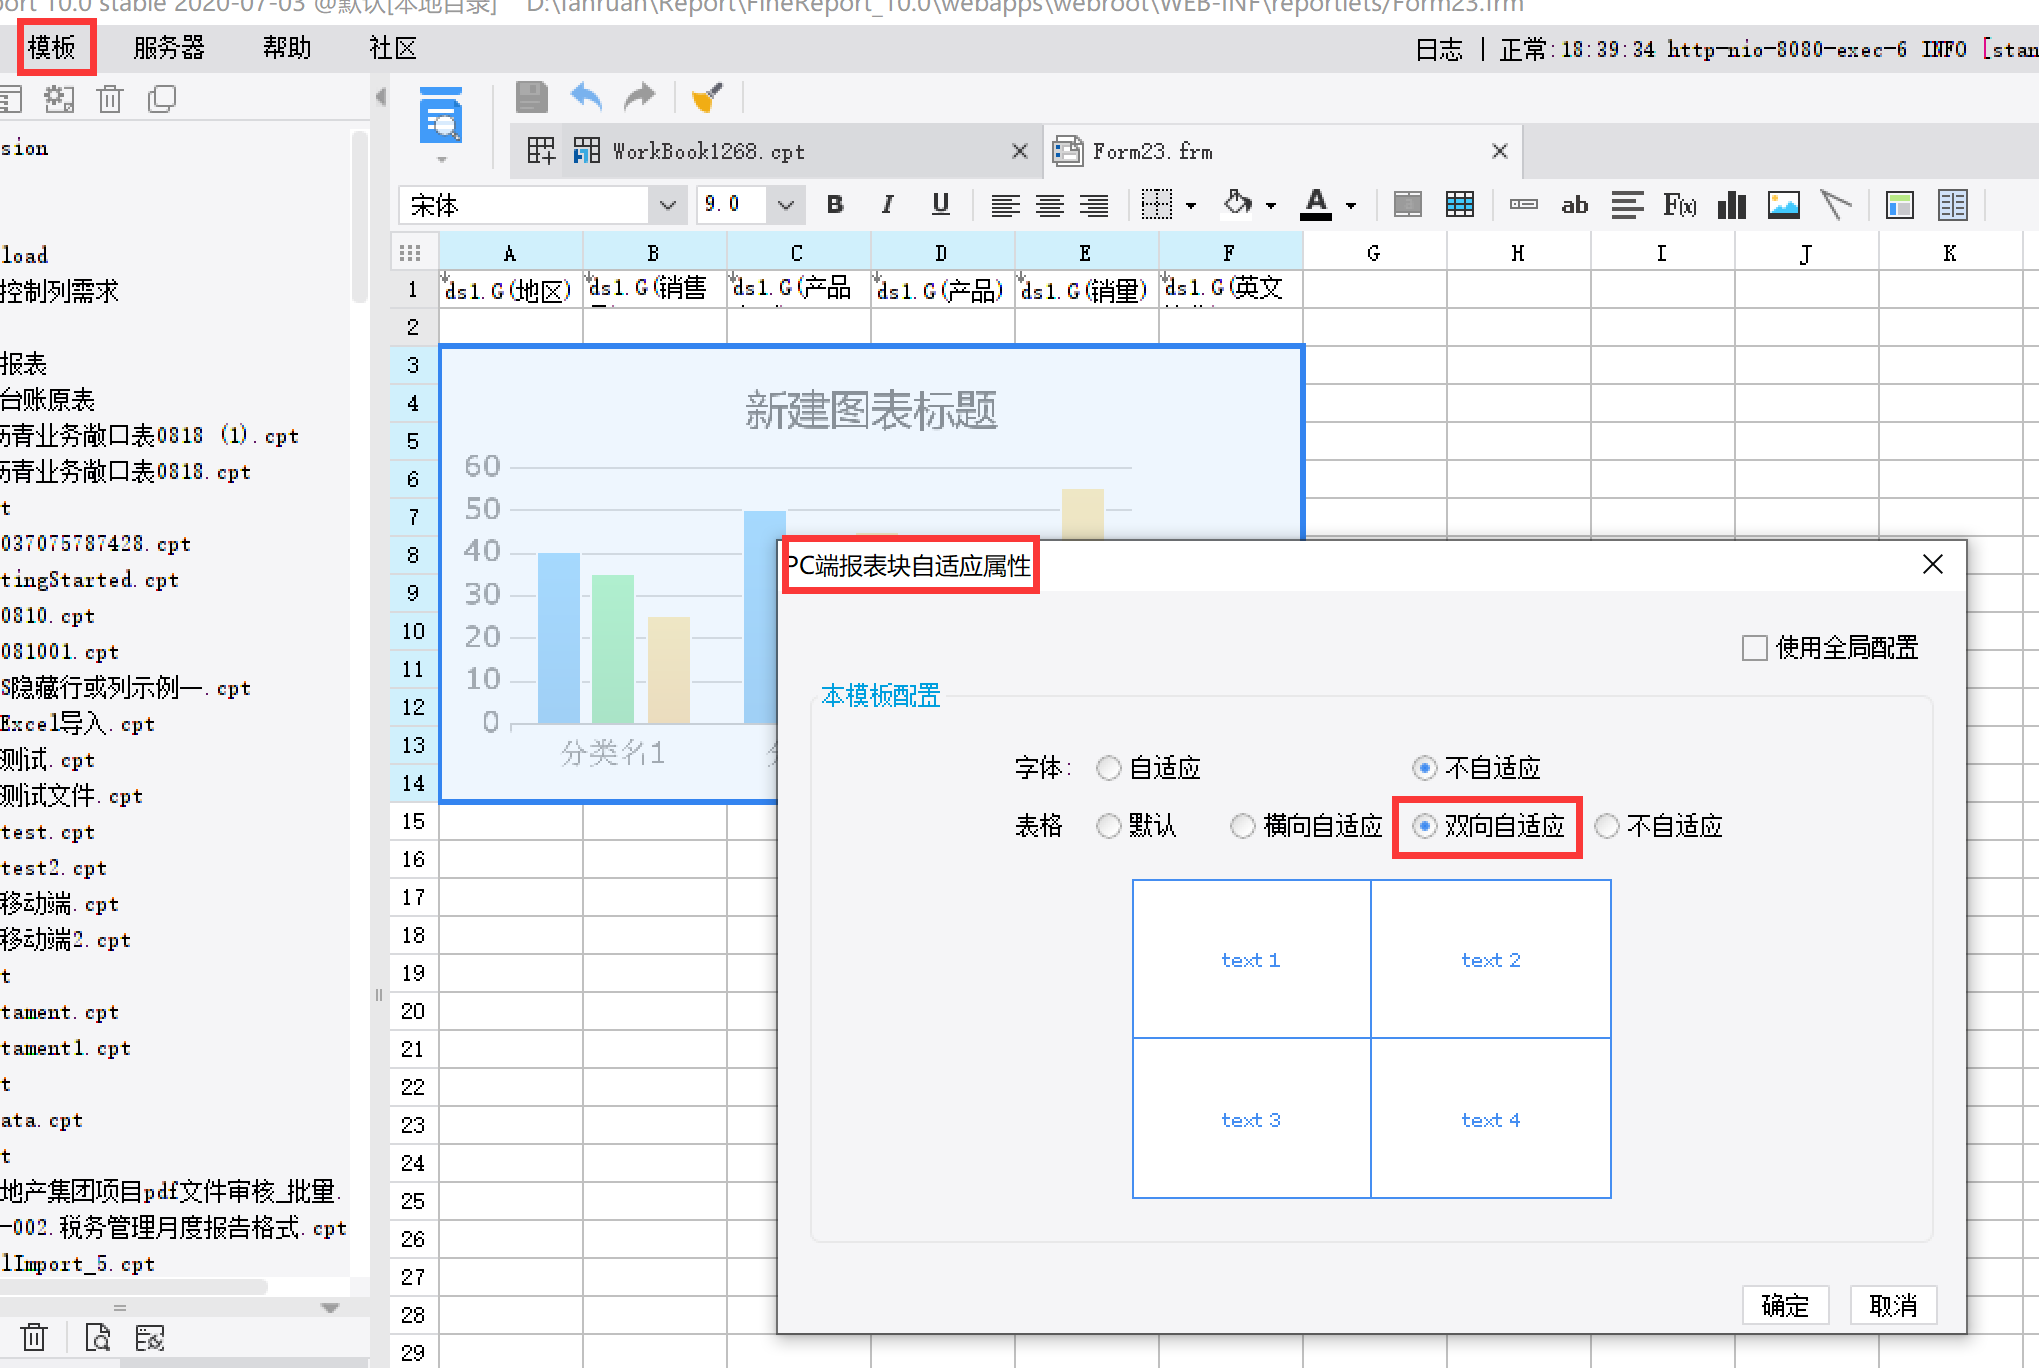Center align the text
The image size is (2039, 1368).
tap(1049, 206)
